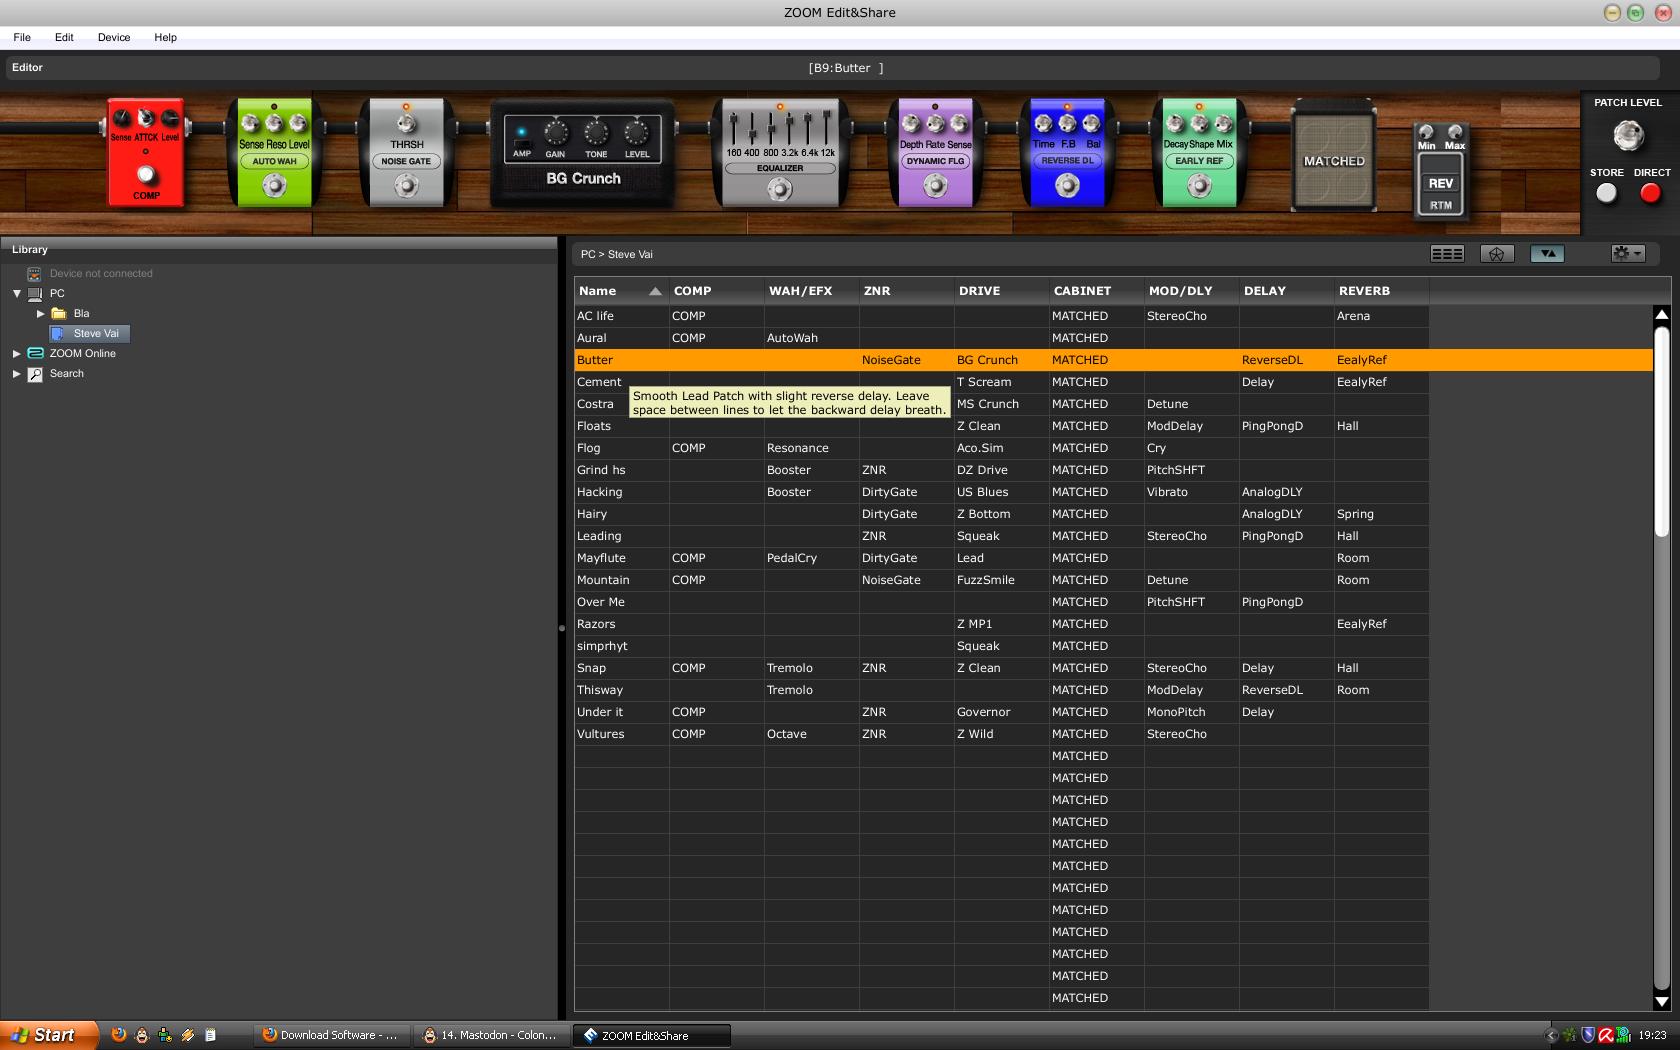Sort by Name column header arrow
The image size is (1680, 1050).
[655, 291]
